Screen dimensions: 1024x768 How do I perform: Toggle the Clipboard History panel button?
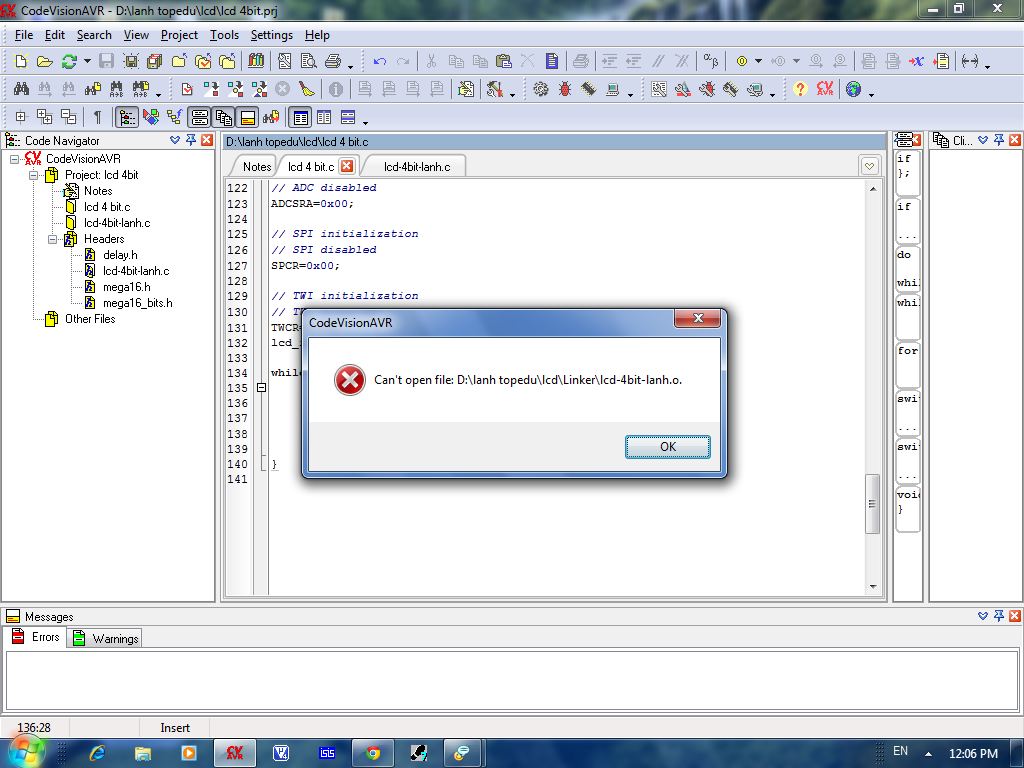223,117
